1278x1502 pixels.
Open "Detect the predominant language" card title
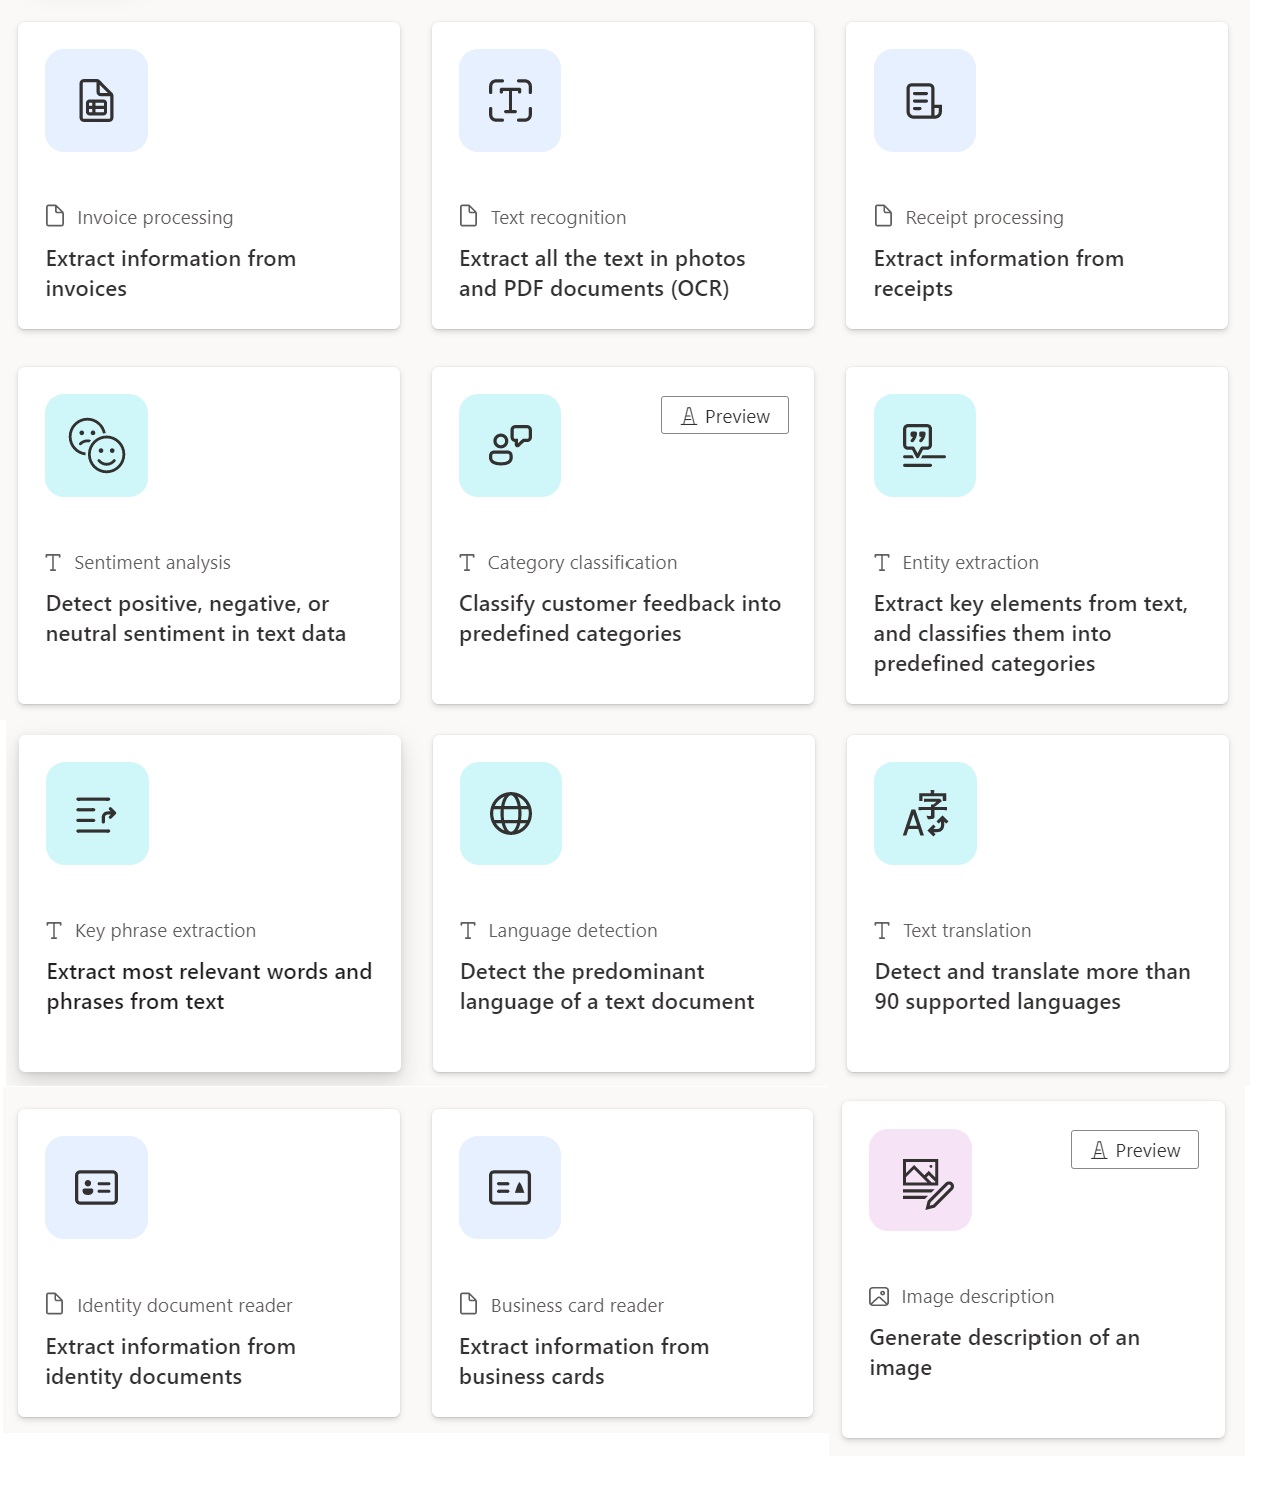(x=607, y=986)
